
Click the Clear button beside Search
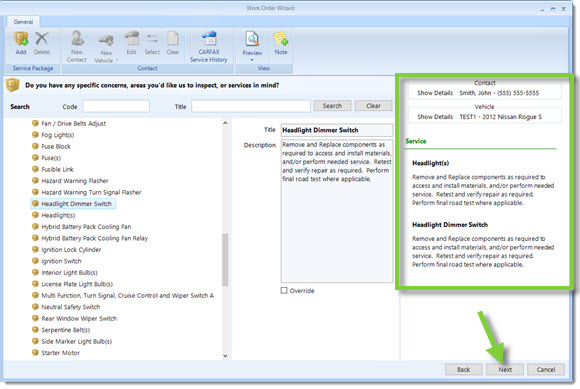point(373,106)
